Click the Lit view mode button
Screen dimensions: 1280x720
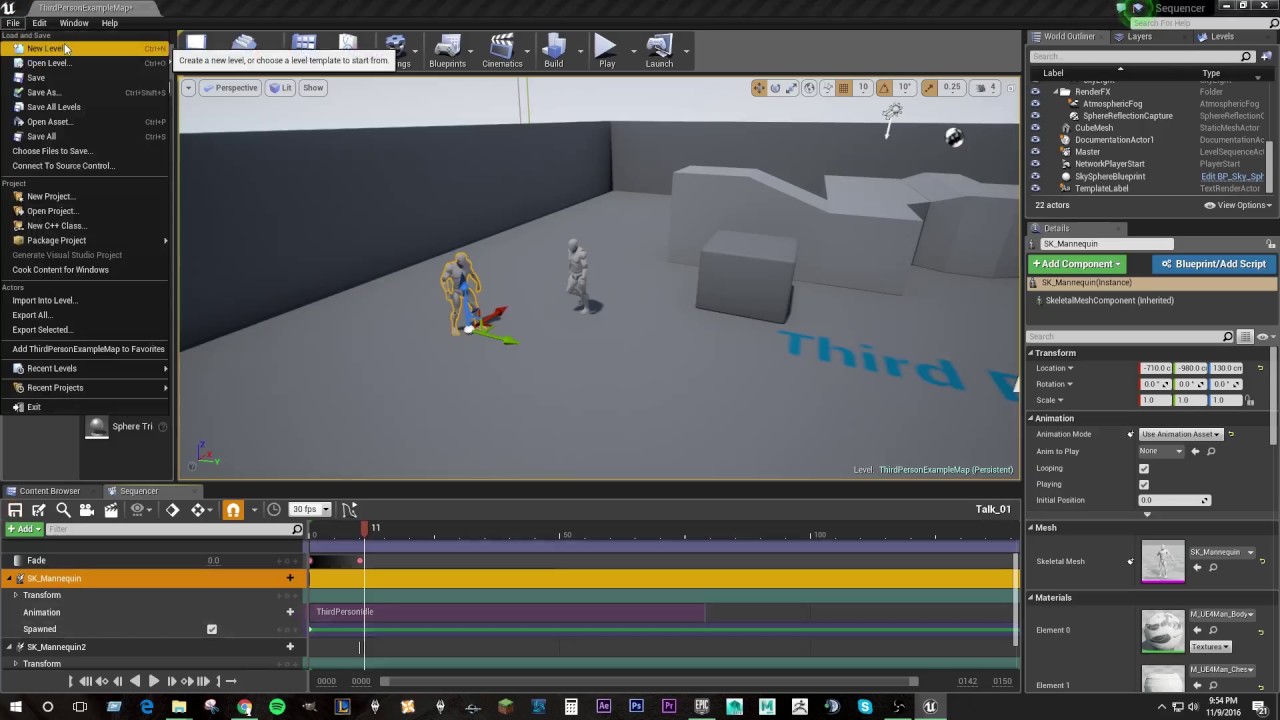coord(280,88)
